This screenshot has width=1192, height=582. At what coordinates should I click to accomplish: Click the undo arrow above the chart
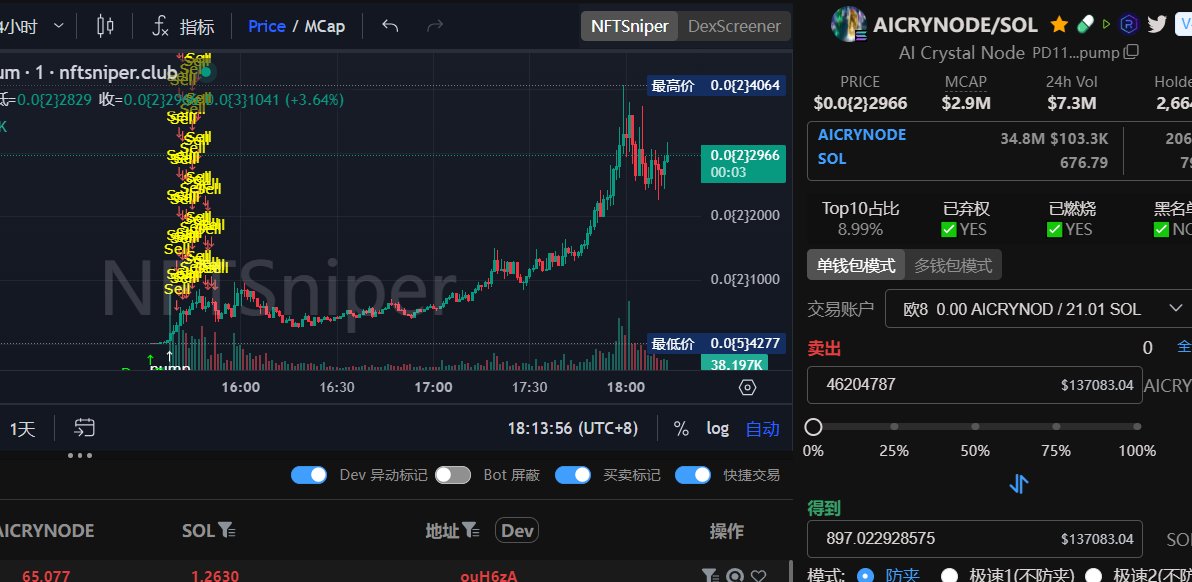[390, 26]
